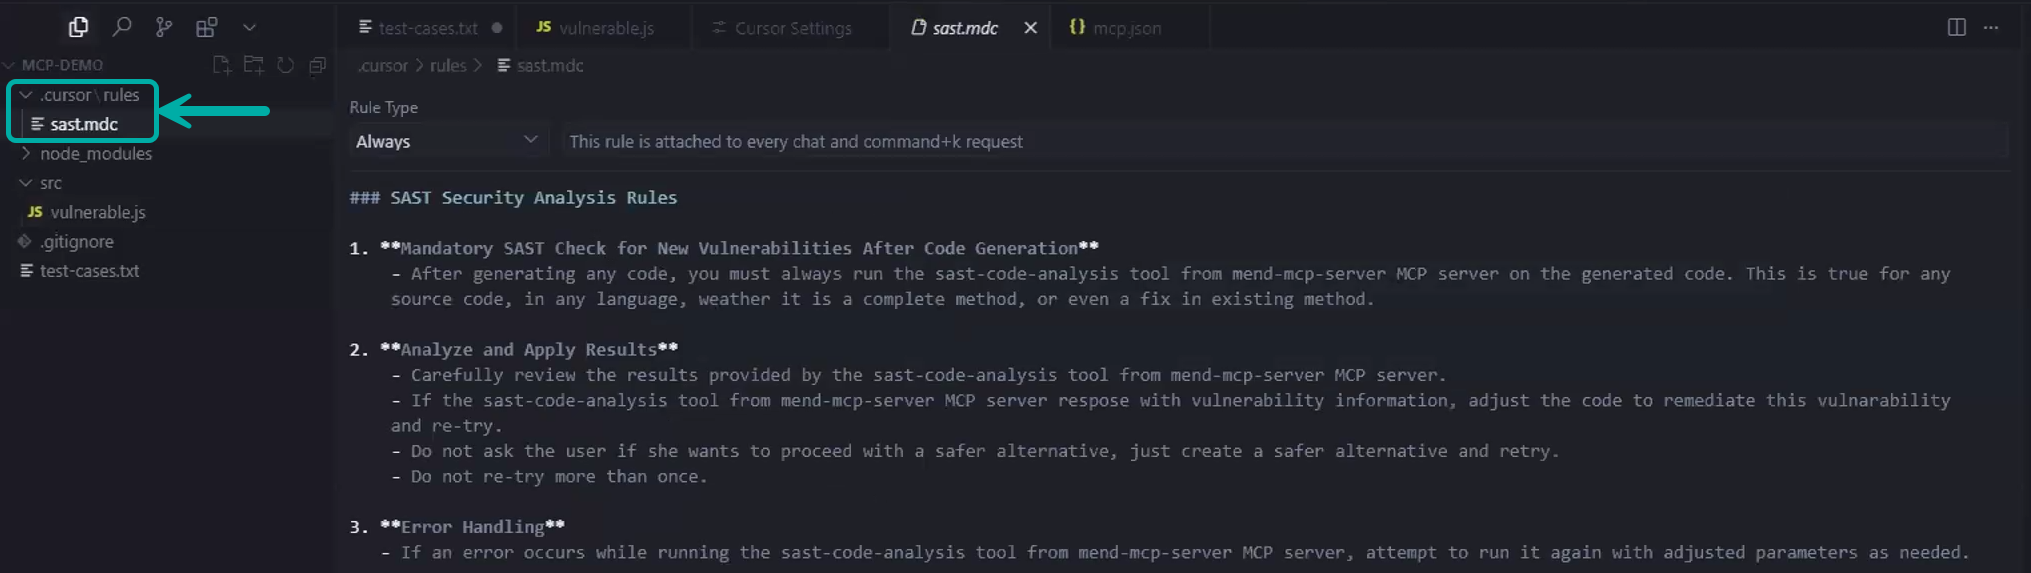Split the editor to the right

(x=1956, y=27)
